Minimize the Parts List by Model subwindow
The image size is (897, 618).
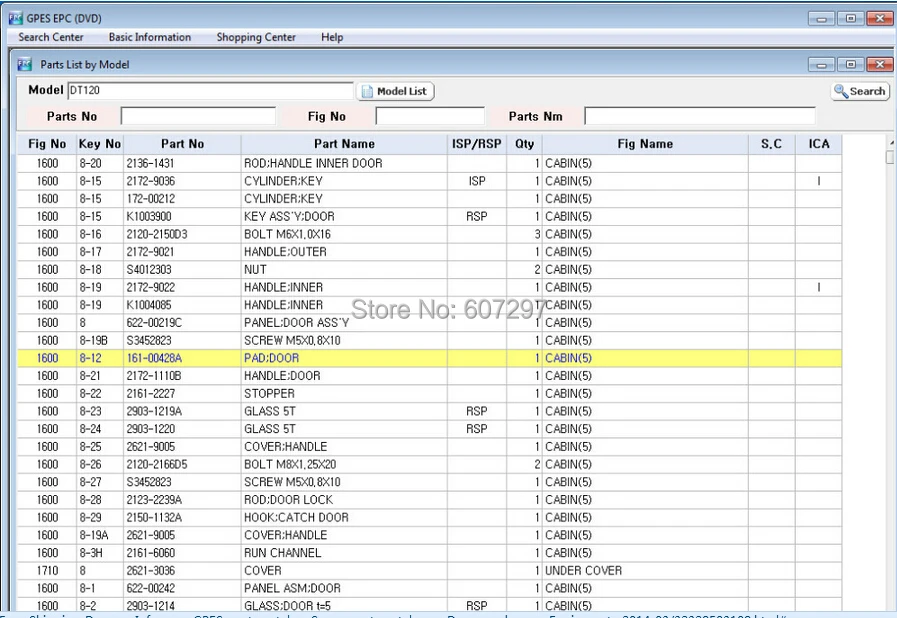point(823,65)
